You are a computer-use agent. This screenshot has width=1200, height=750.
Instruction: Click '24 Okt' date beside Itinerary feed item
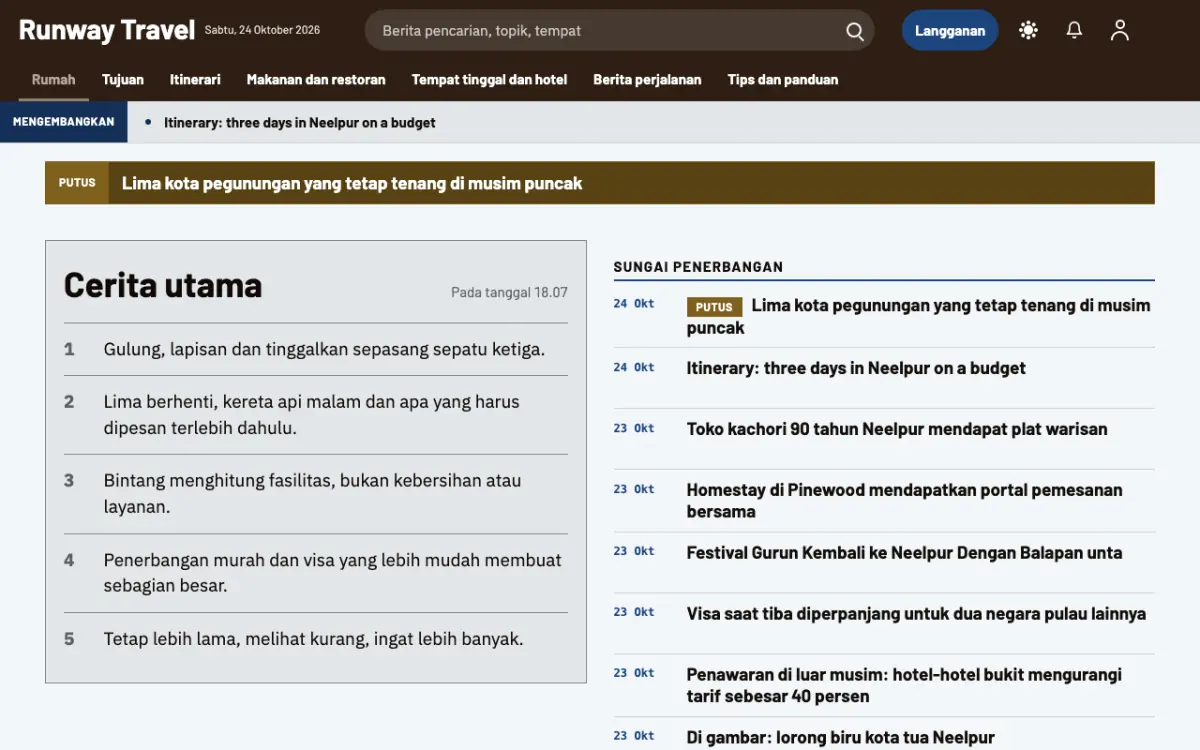tap(634, 367)
